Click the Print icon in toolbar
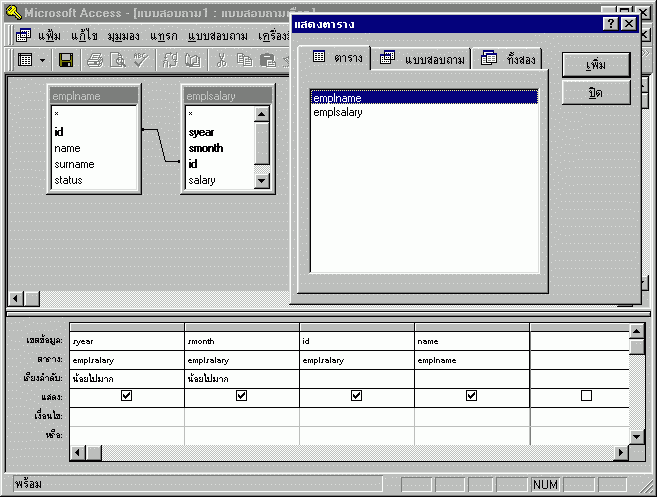 coord(95,60)
